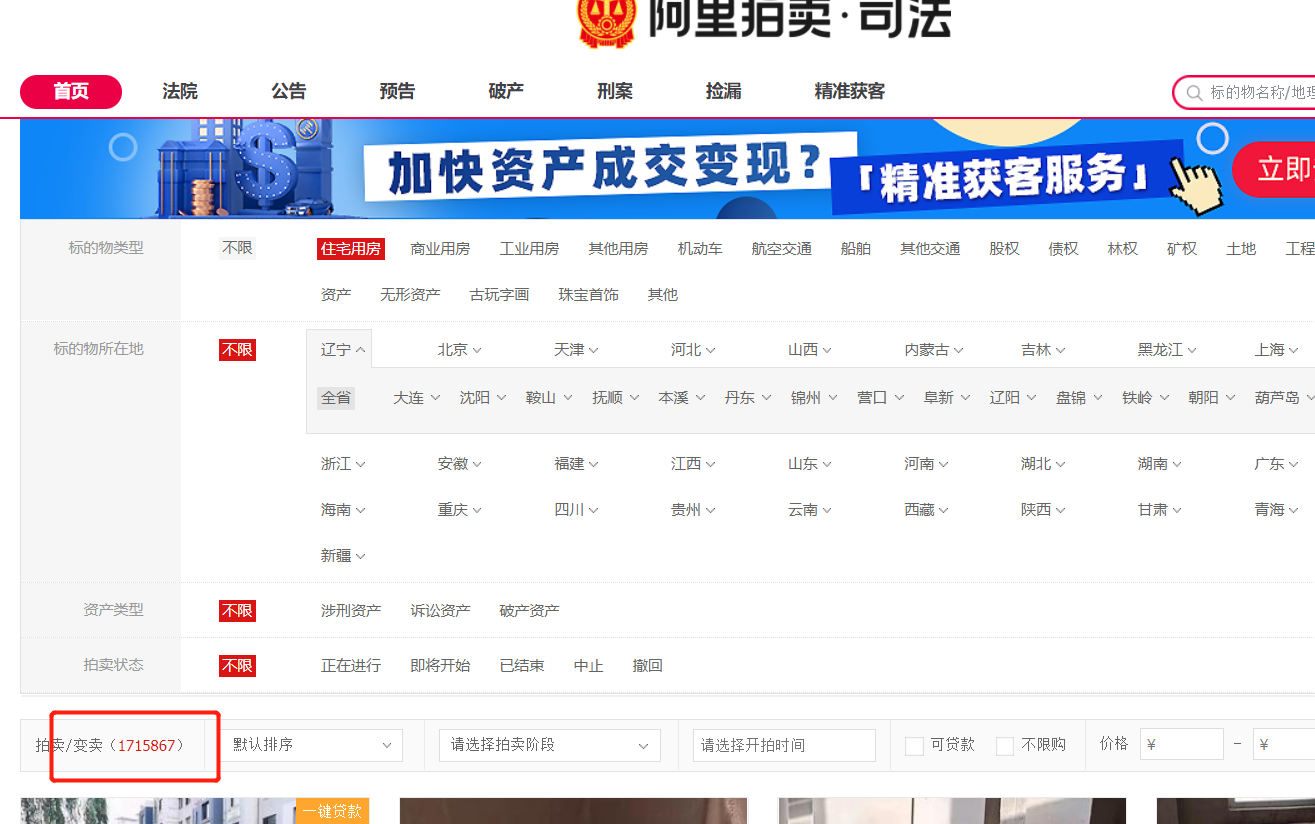1315x824 pixels.
Task: Switch to the 法院 navigation tab
Action: click(x=180, y=92)
